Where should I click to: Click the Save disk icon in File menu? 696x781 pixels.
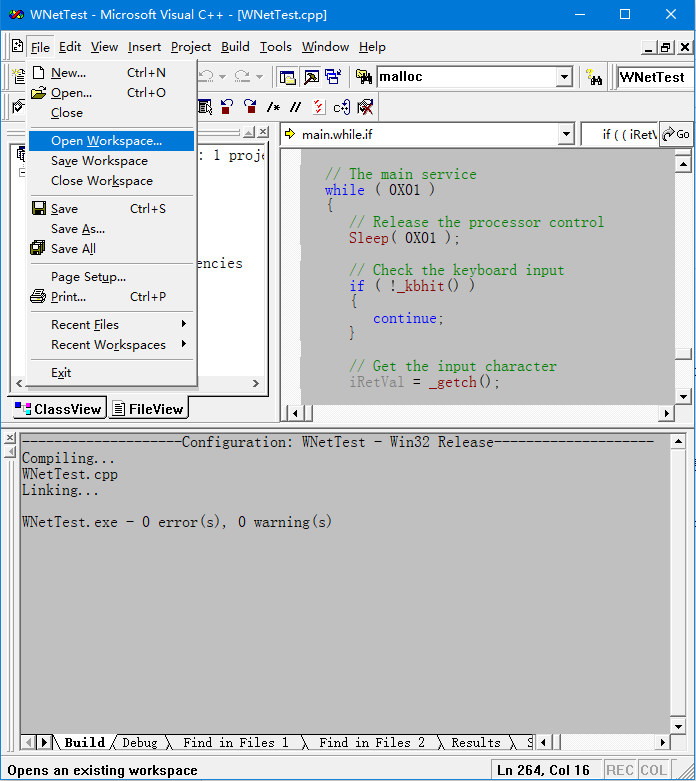coord(39,209)
